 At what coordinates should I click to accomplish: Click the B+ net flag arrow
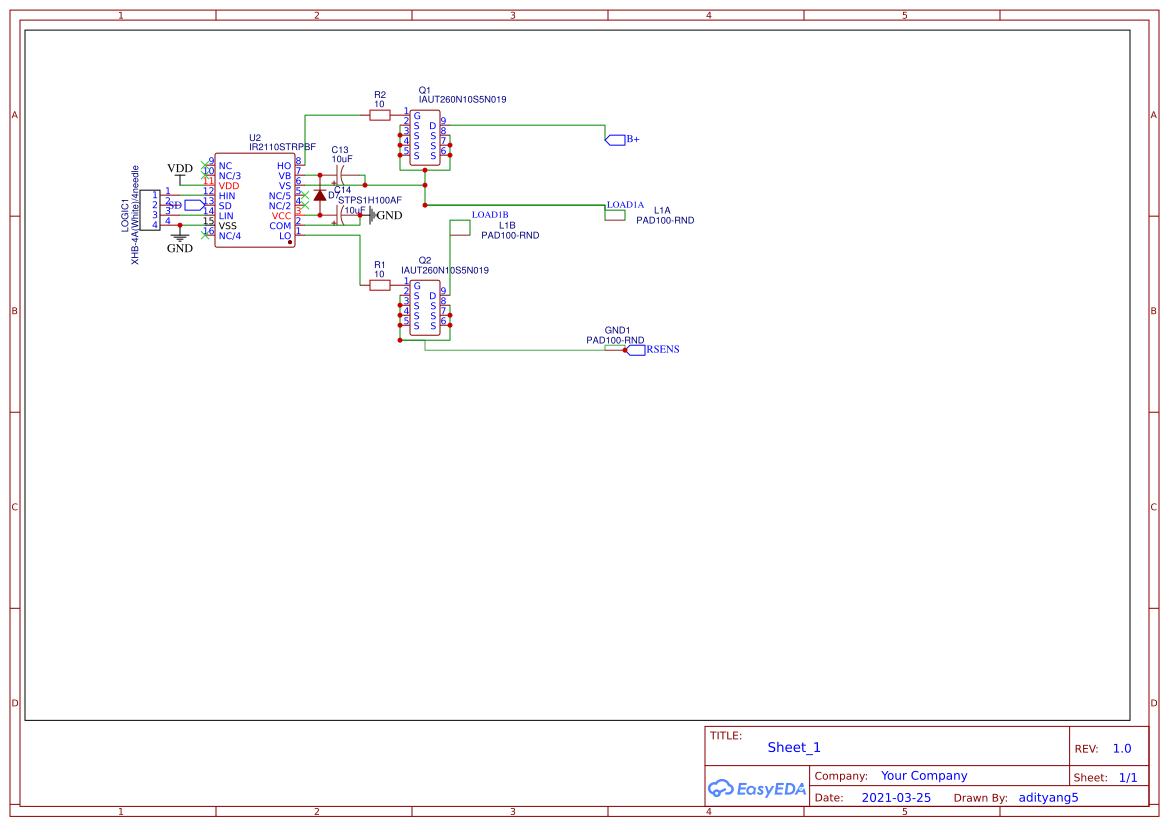(613, 140)
